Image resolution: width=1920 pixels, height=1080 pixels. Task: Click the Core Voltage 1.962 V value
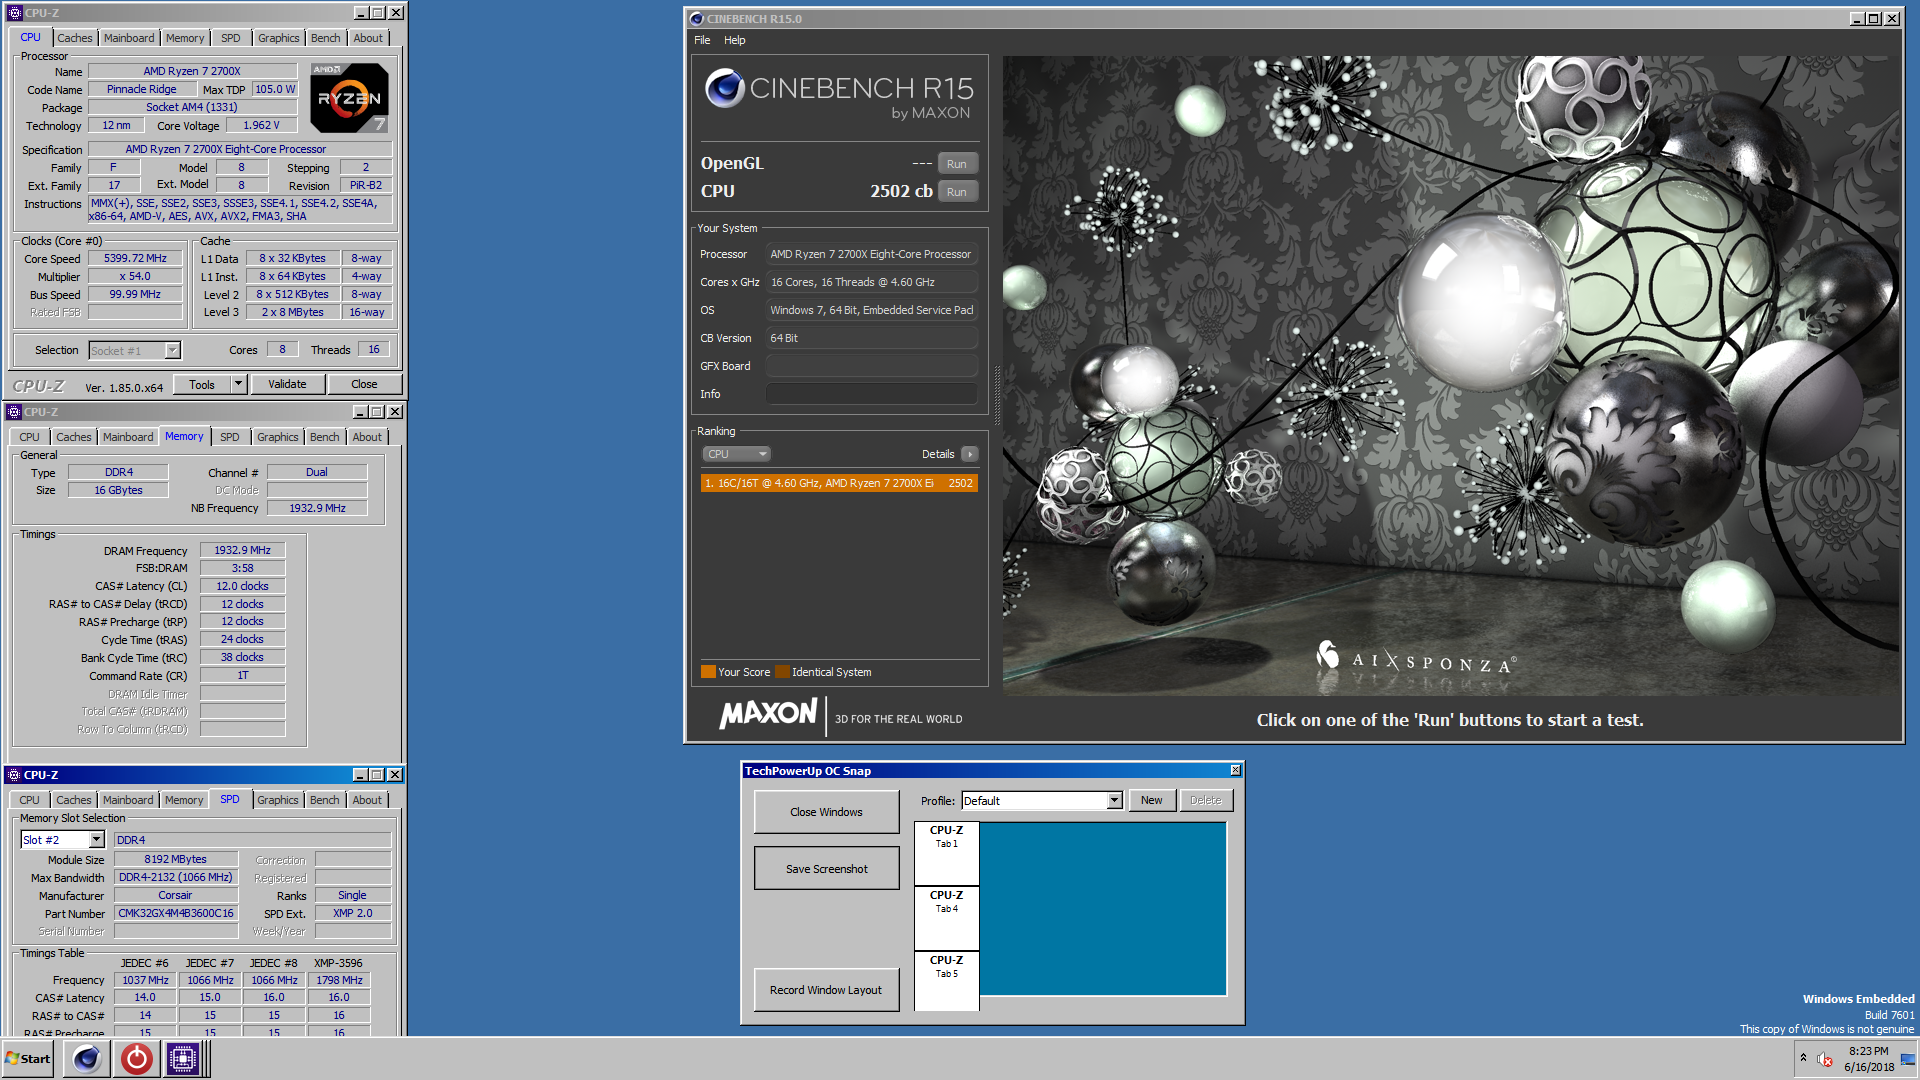[x=261, y=126]
